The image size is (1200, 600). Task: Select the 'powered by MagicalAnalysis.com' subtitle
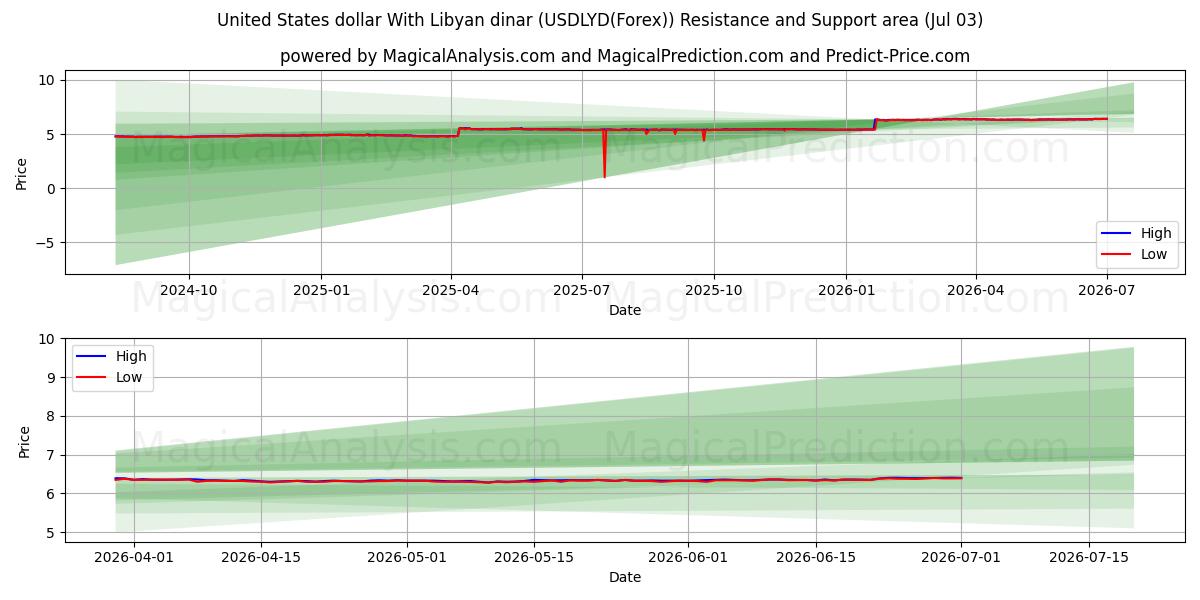625,56
